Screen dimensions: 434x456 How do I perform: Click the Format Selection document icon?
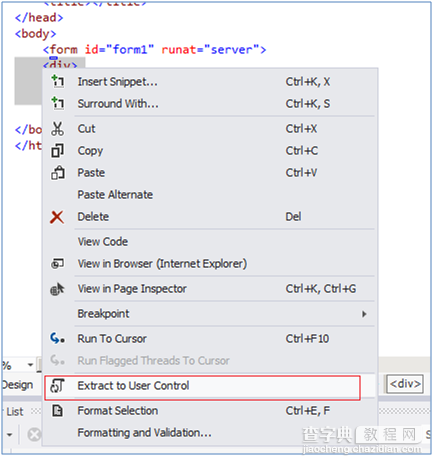(x=57, y=411)
